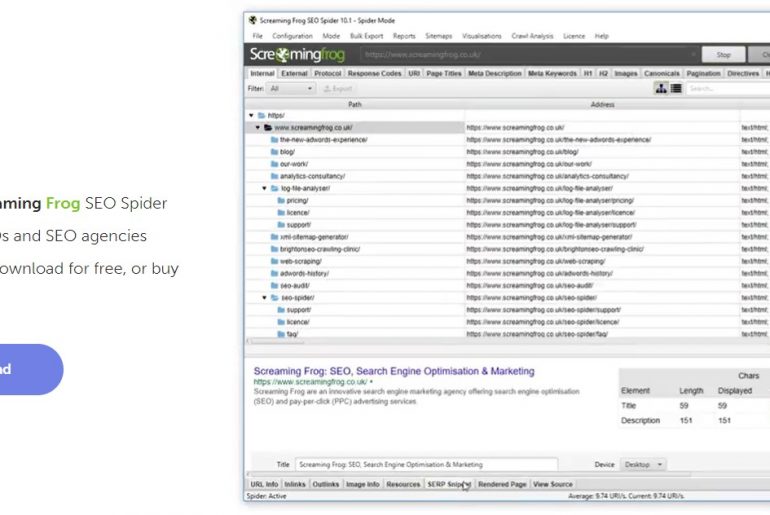
Task: Switch to the Pagination tab
Action: pos(703,74)
